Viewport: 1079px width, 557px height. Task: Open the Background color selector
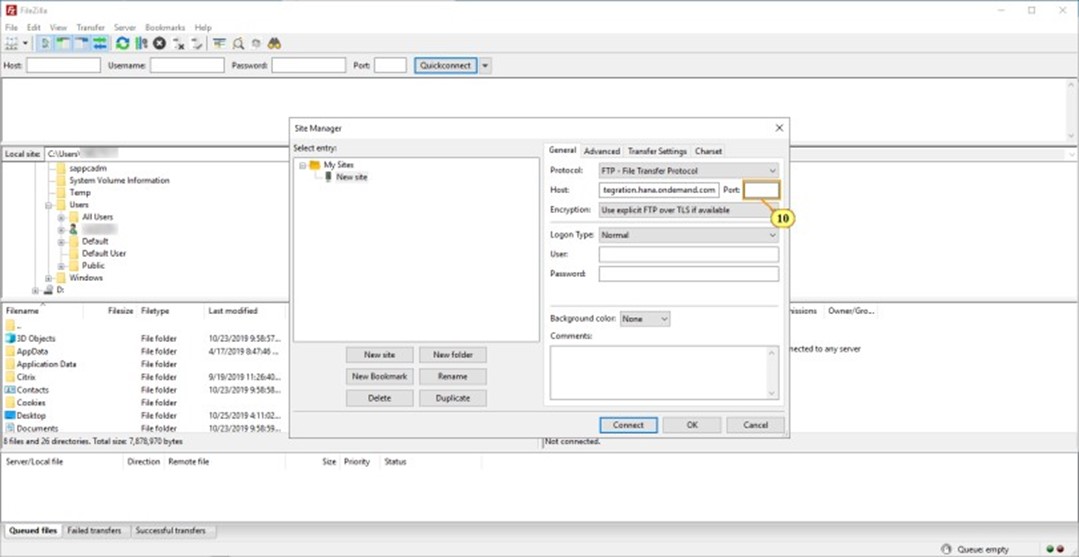coord(644,319)
